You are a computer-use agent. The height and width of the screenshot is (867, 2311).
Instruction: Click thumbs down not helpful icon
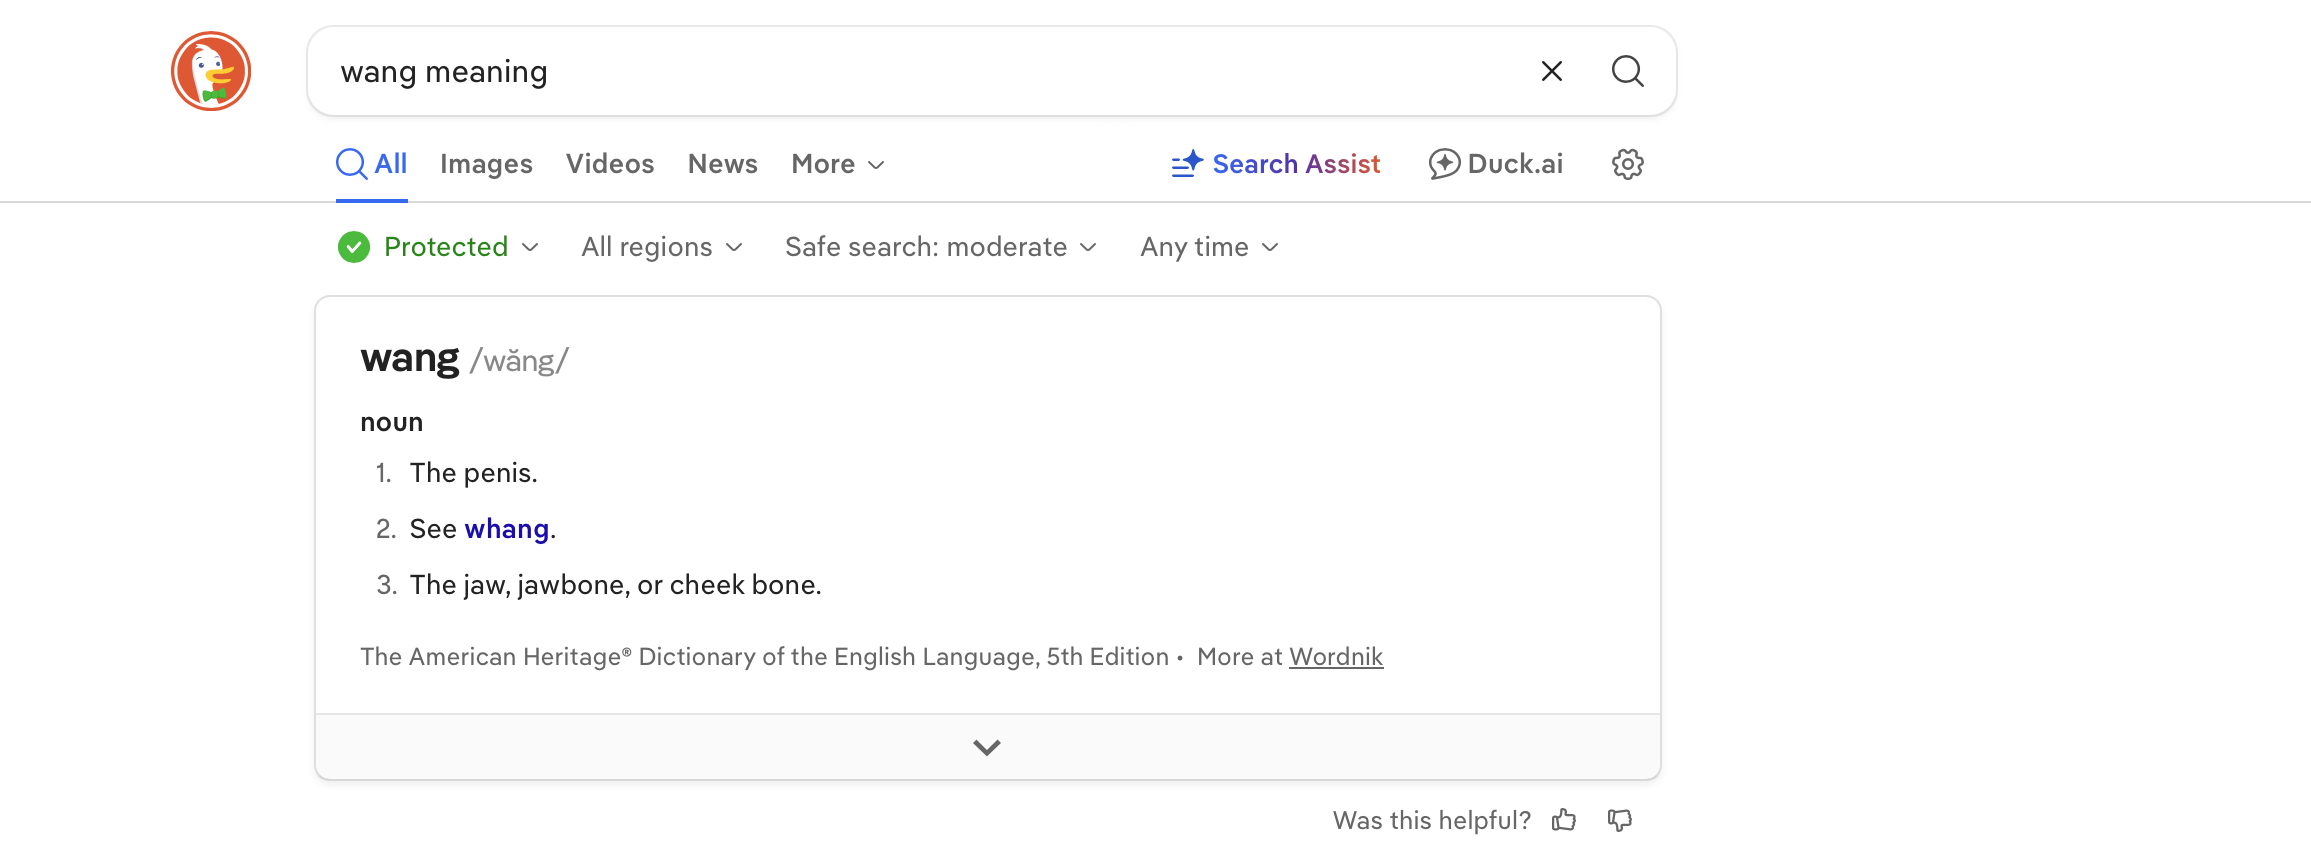1620,821
